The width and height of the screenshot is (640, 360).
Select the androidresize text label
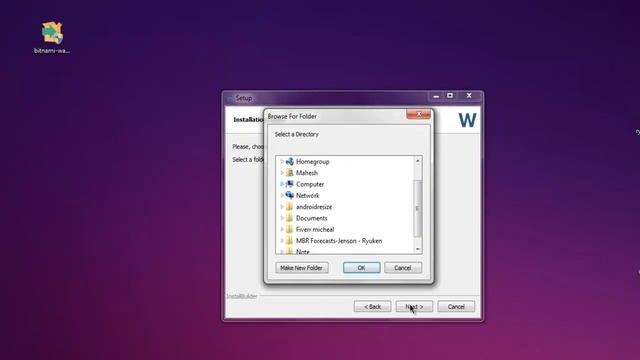pyautogui.click(x=314, y=207)
